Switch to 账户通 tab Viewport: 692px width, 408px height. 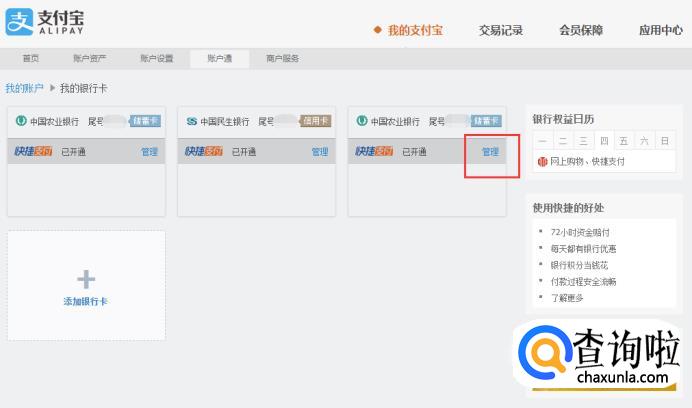pos(220,58)
